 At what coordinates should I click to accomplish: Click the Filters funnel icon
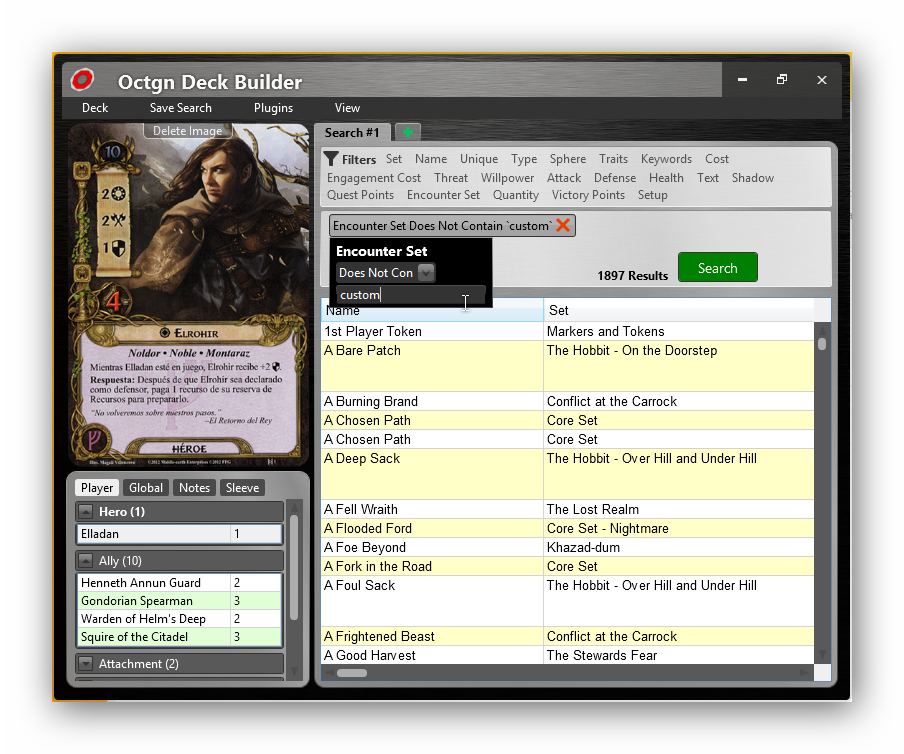click(x=331, y=159)
